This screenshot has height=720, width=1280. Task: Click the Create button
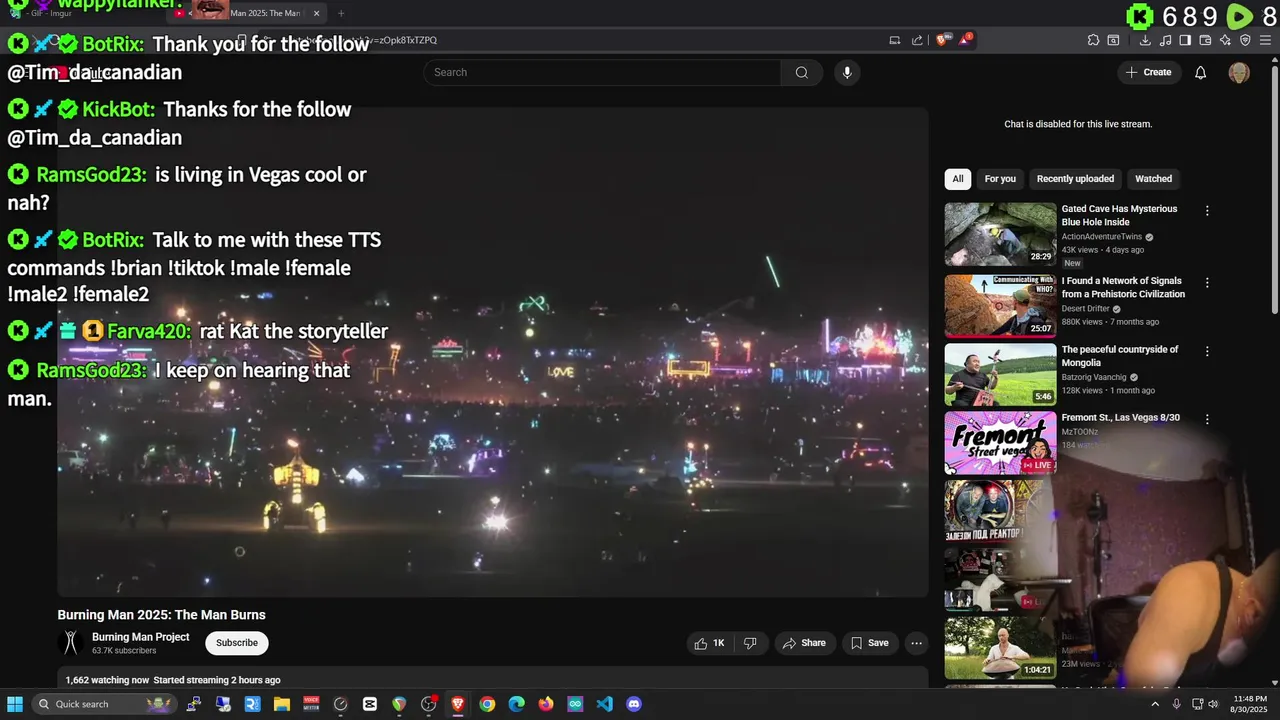point(1148,72)
